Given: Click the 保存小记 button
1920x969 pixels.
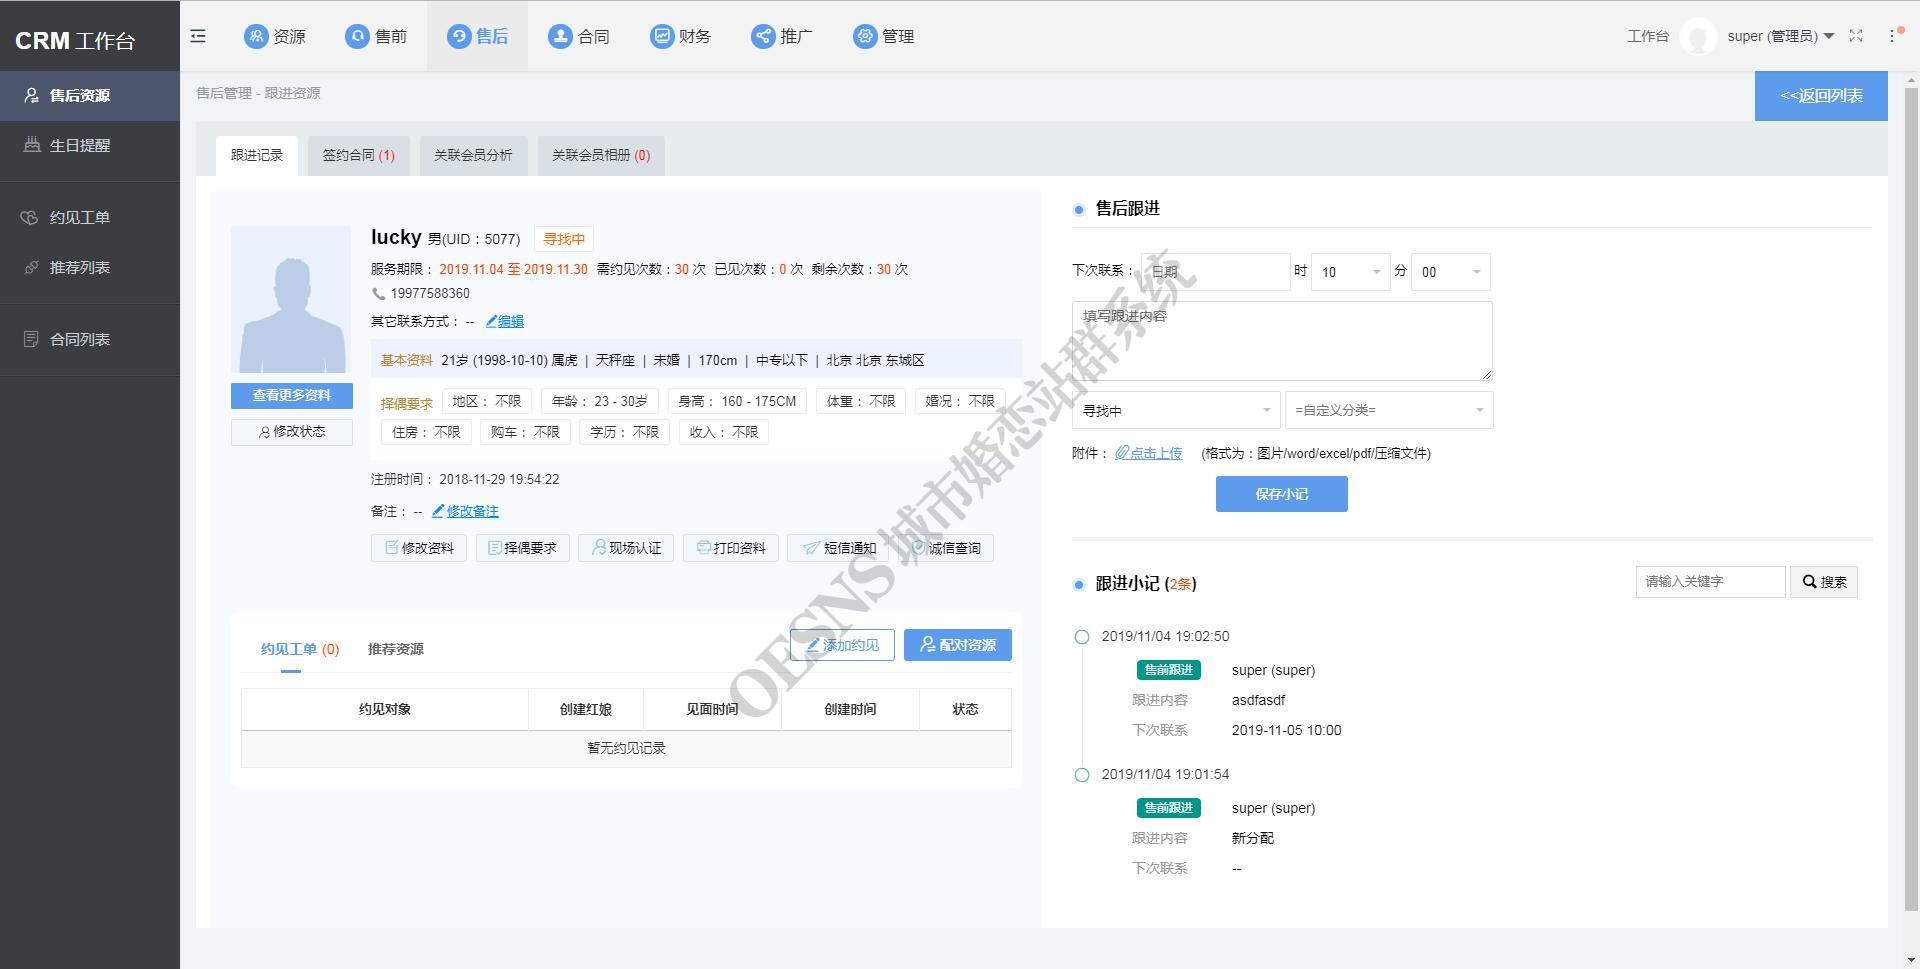Looking at the screenshot, I should click(1282, 494).
